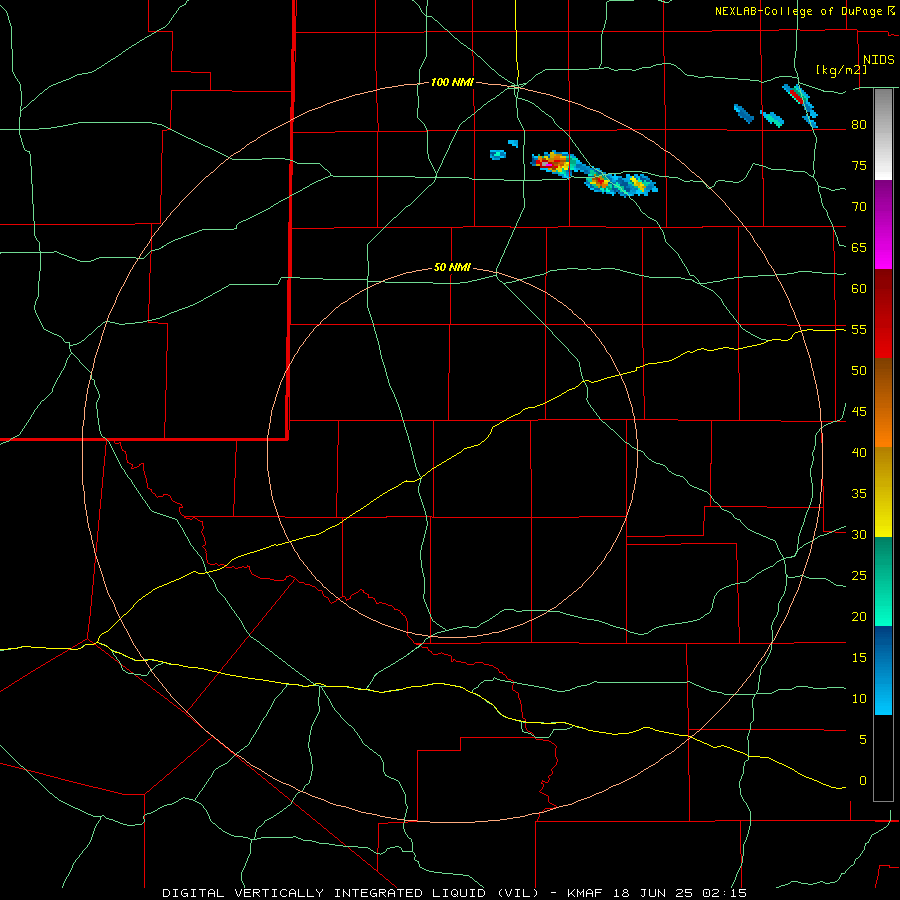Screen dimensions: 900x900
Task: Click the magenta-core storm cell echo
Action: 552,162
